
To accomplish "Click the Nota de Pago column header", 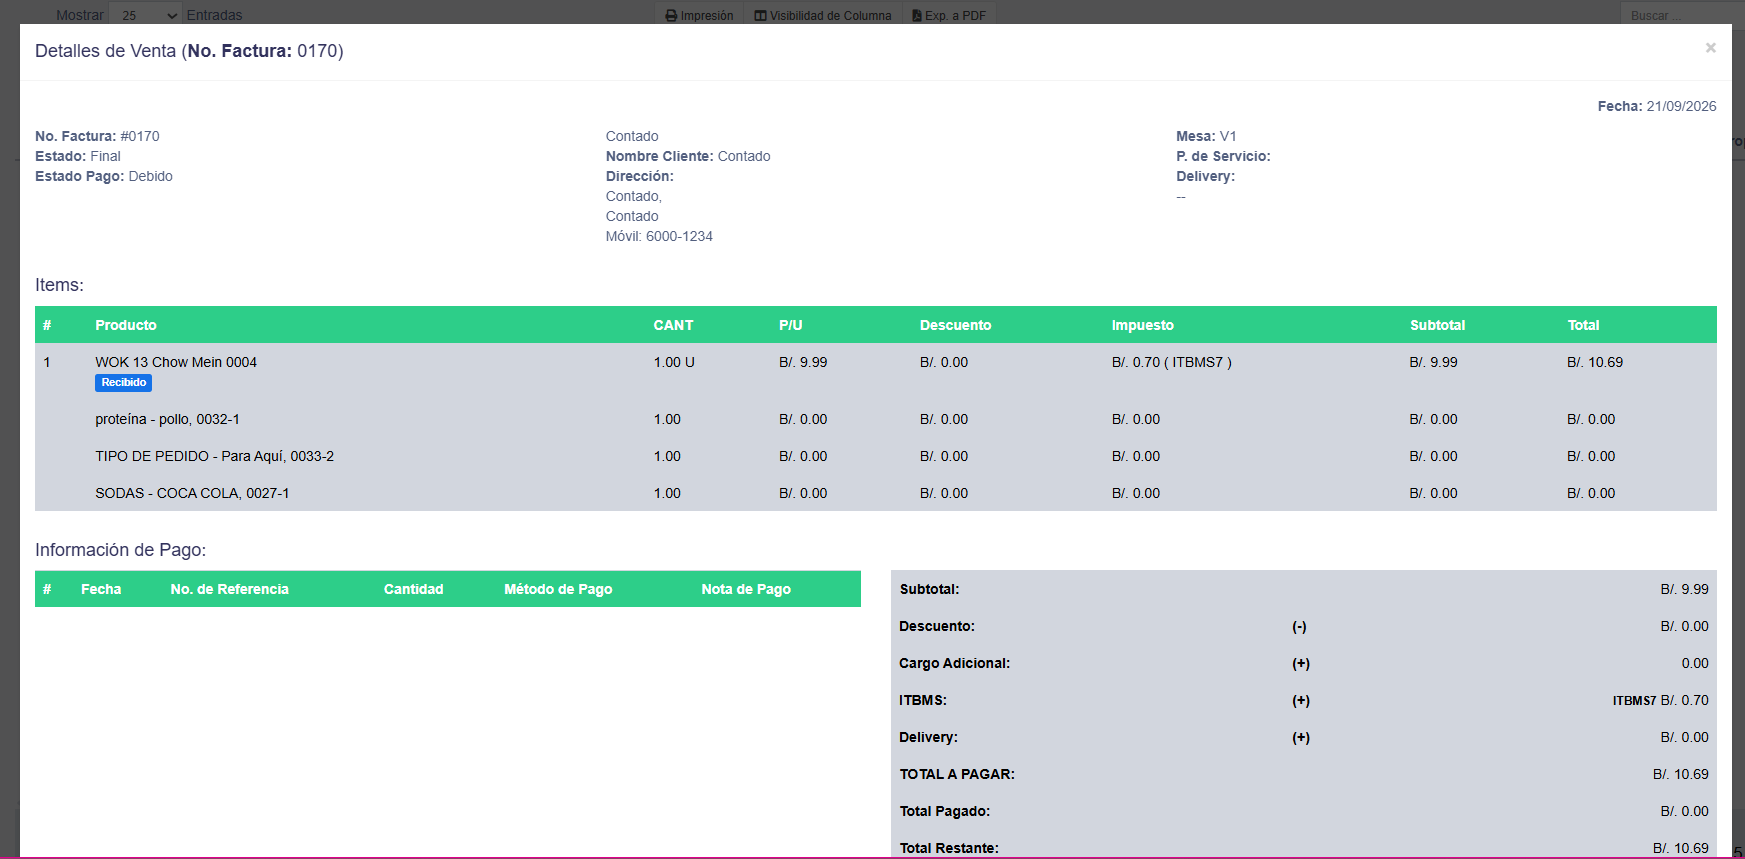I will 746,589.
